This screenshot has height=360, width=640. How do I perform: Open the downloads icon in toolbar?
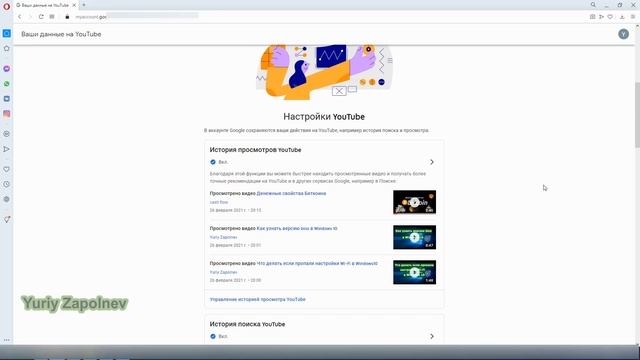(622, 17)
